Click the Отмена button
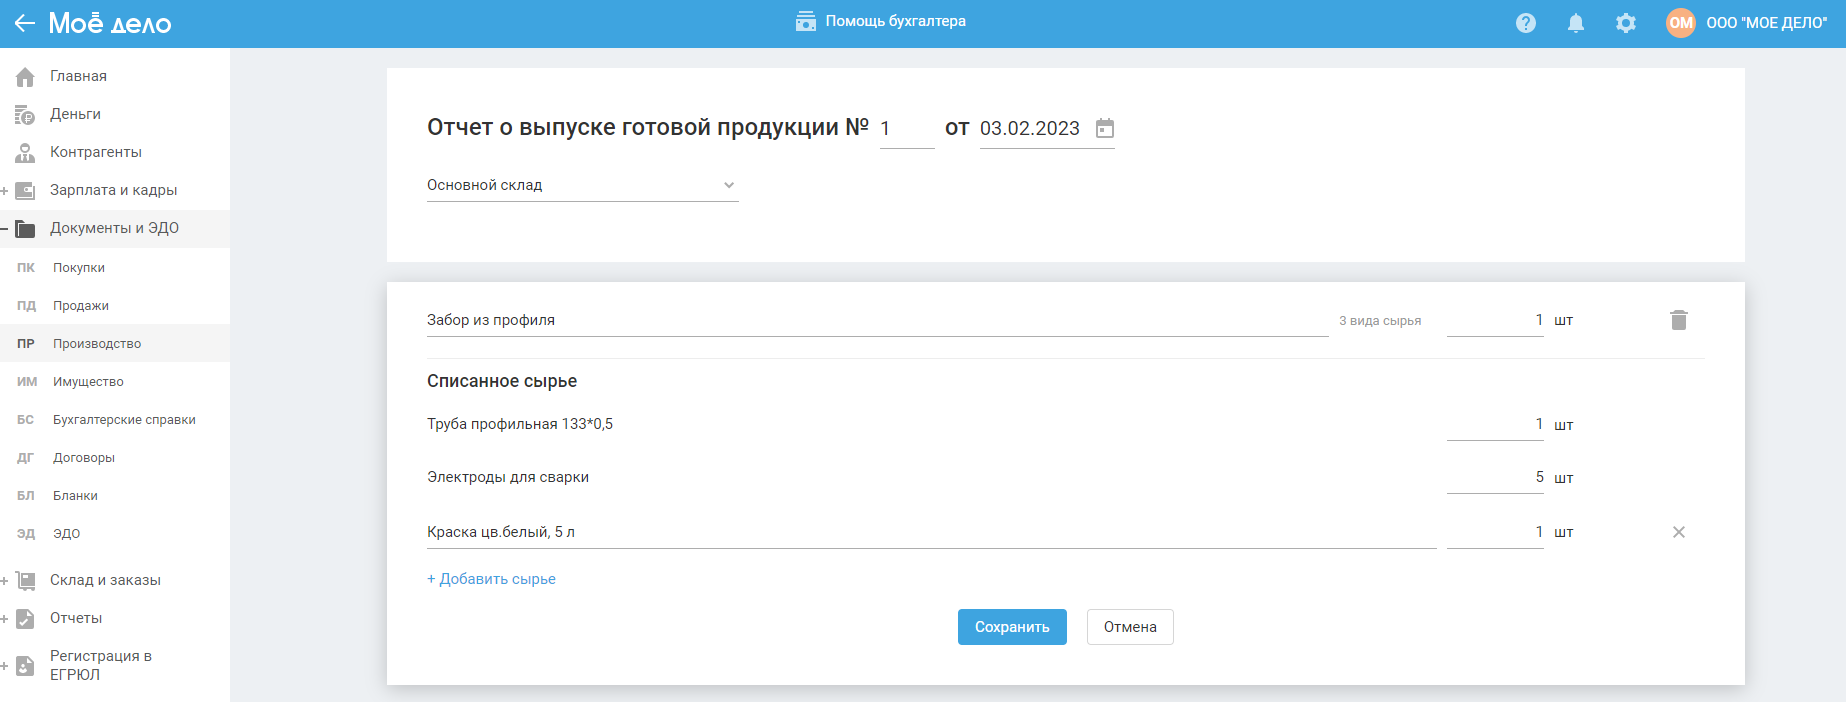1846x702 pixels. tap(1130, 627)
